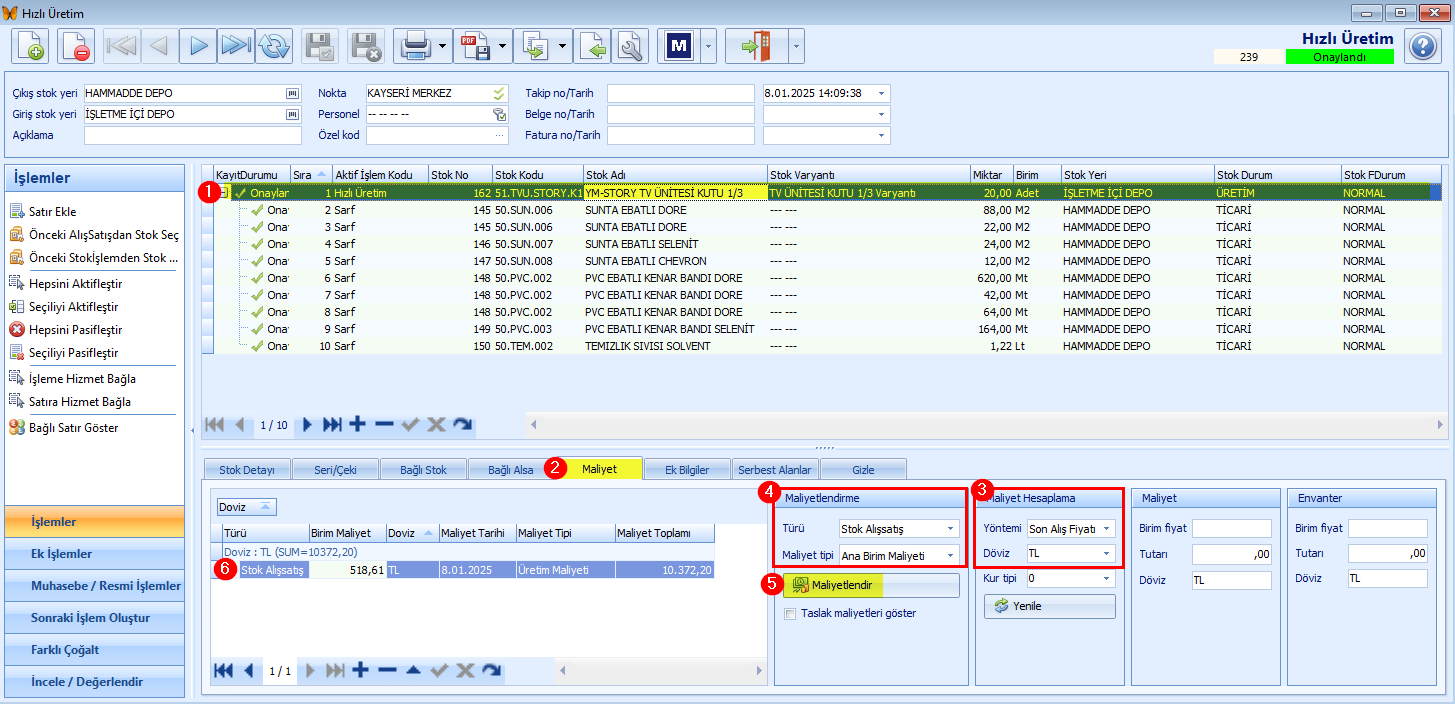Click the Açıklama input field

(x=192, y=135)
